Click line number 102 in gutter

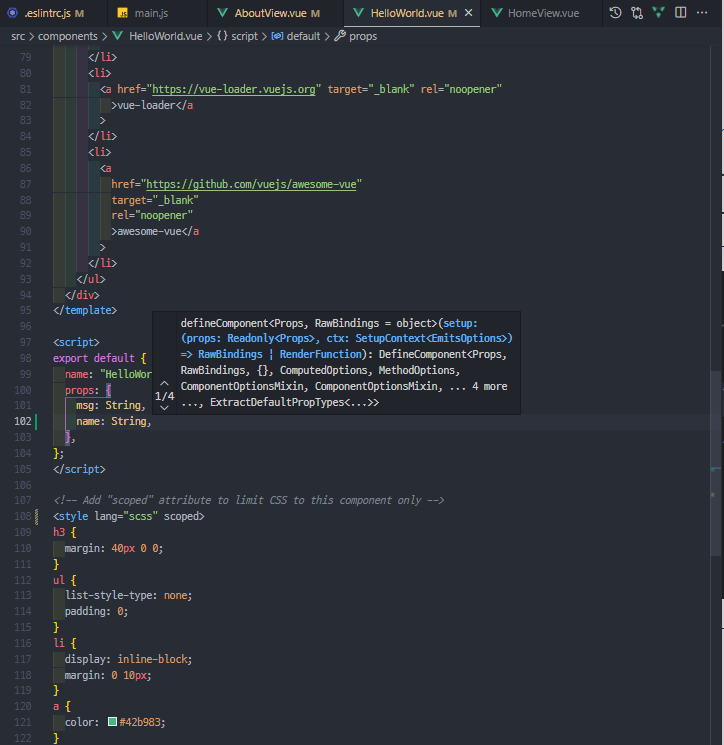23,421
